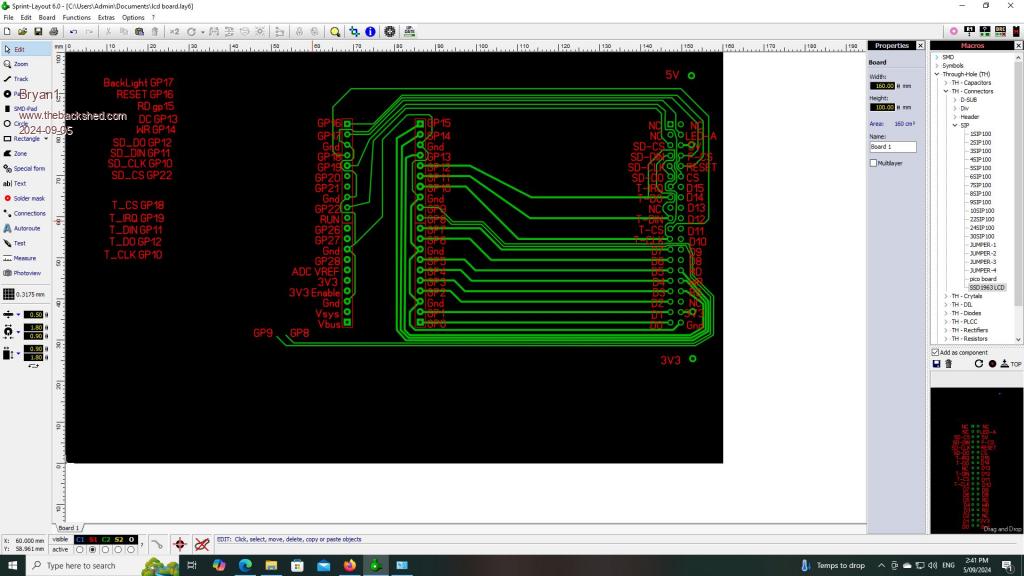Click the board Name input field

point(892,147)
